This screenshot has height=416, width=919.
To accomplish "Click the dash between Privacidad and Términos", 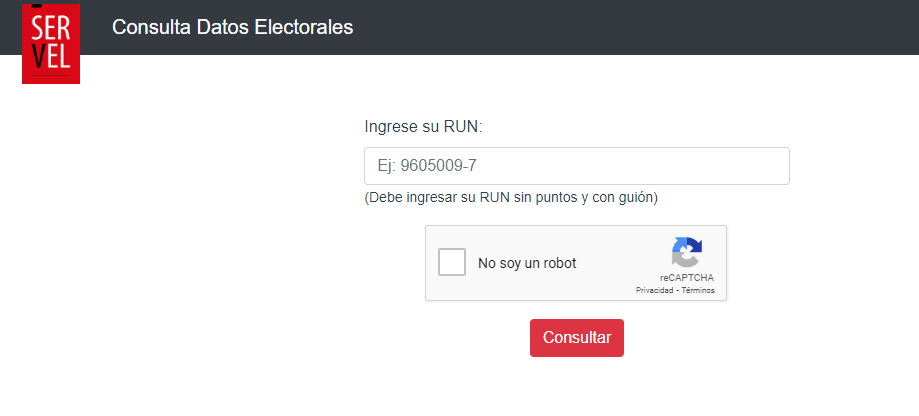I will [x=677, y=291].
